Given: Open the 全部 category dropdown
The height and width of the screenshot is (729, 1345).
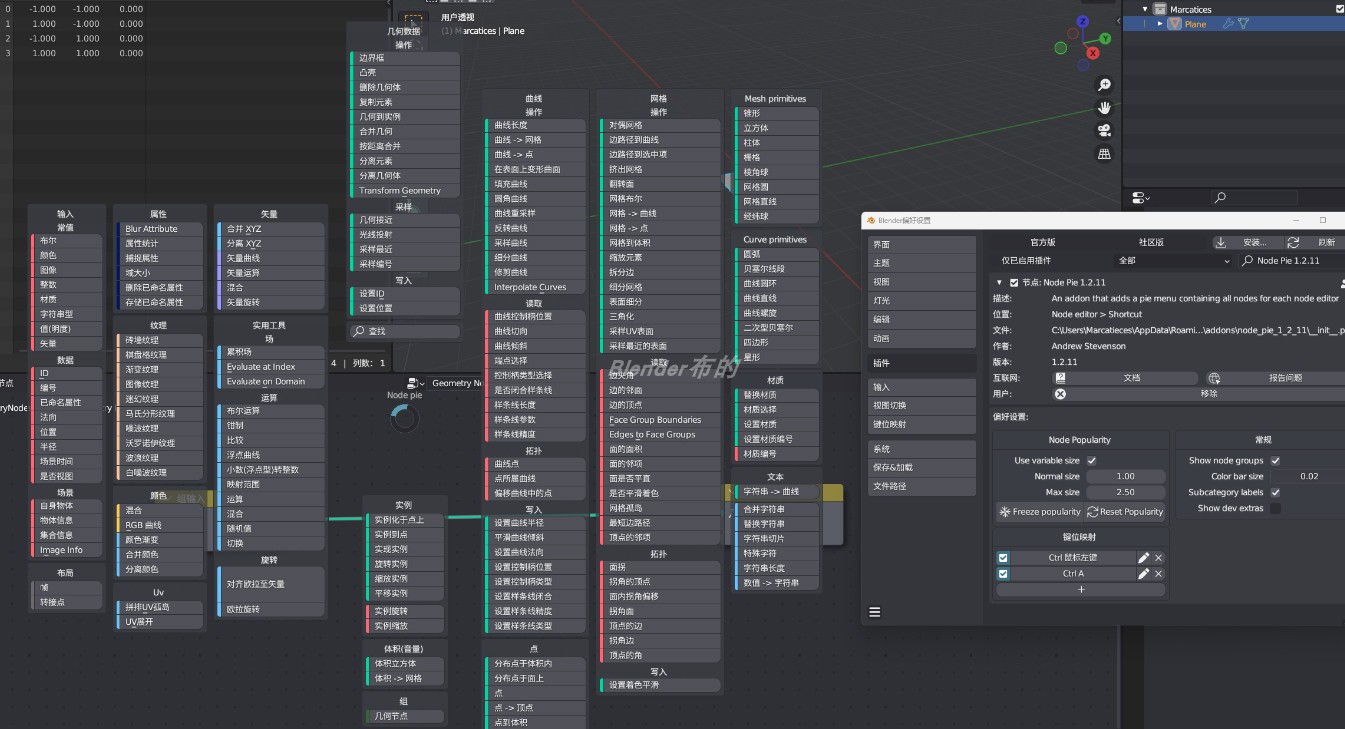Looking at the screenshot, I should point(1173,261).
